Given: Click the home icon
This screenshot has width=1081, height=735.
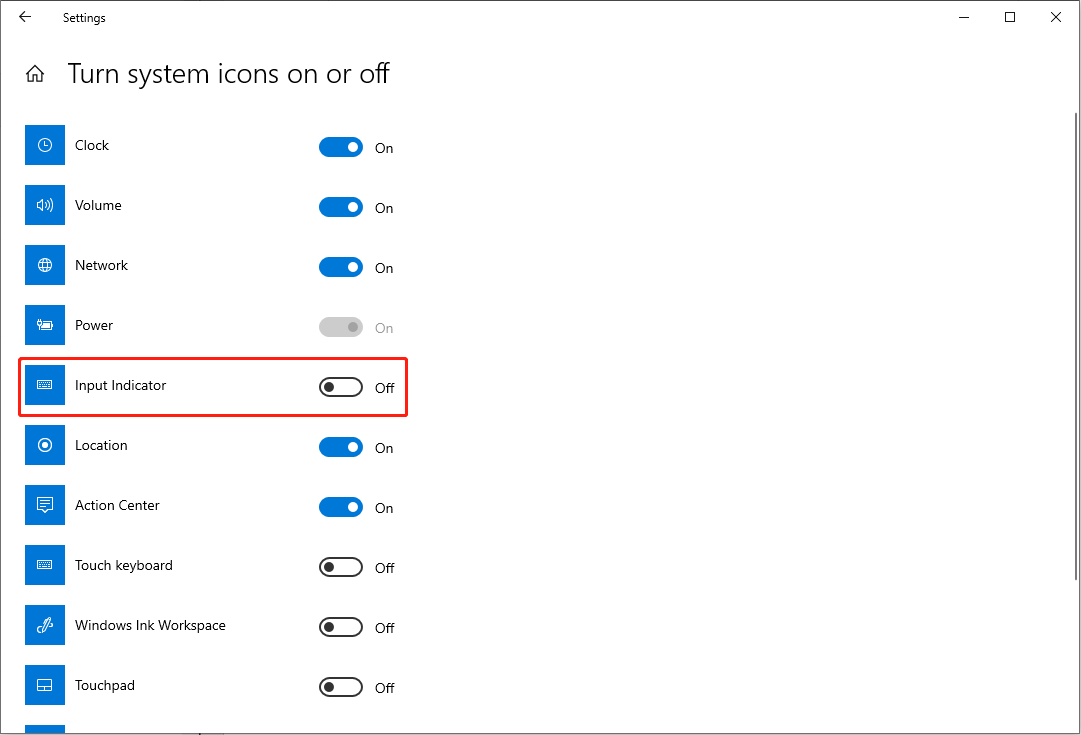Looking at the screenshot, I should click(35, 73).
